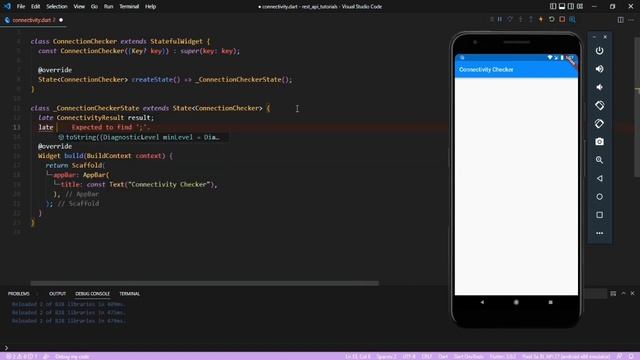
Task: Click line and column status entry
Action: click(358, 356)
